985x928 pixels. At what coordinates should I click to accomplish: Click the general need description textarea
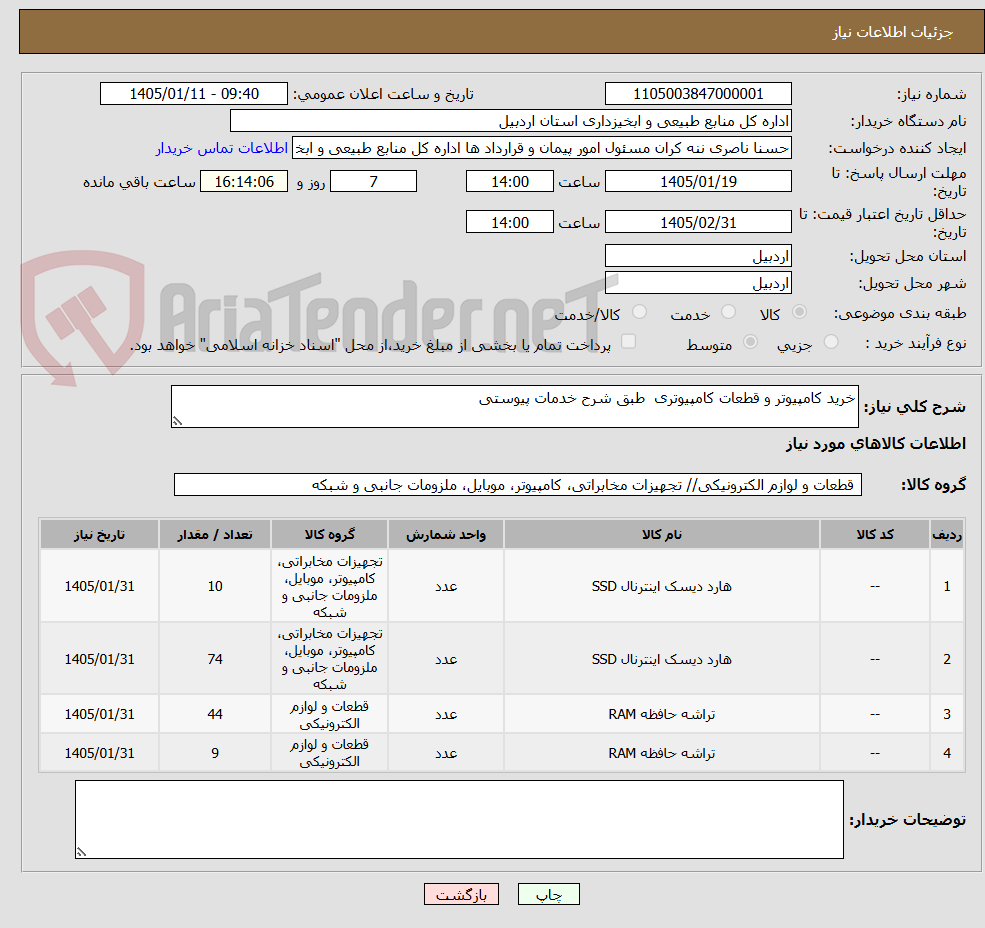pos(514,407)
